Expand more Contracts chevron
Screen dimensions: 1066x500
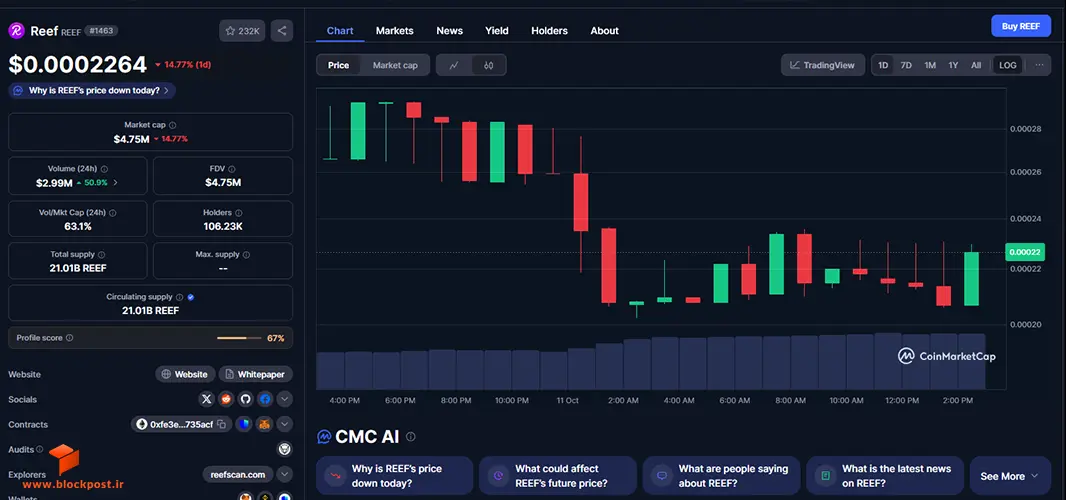285,424
